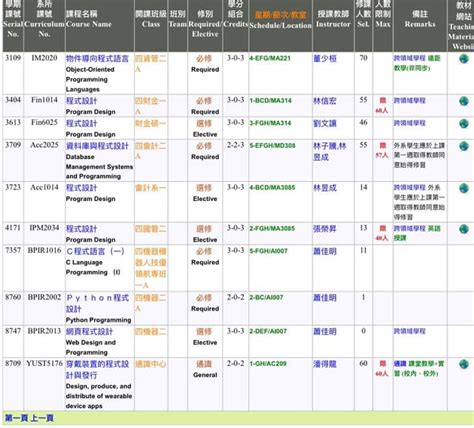
Task: Select schedule 1-BCD/MA314
Action: click(x=270, y=100)
